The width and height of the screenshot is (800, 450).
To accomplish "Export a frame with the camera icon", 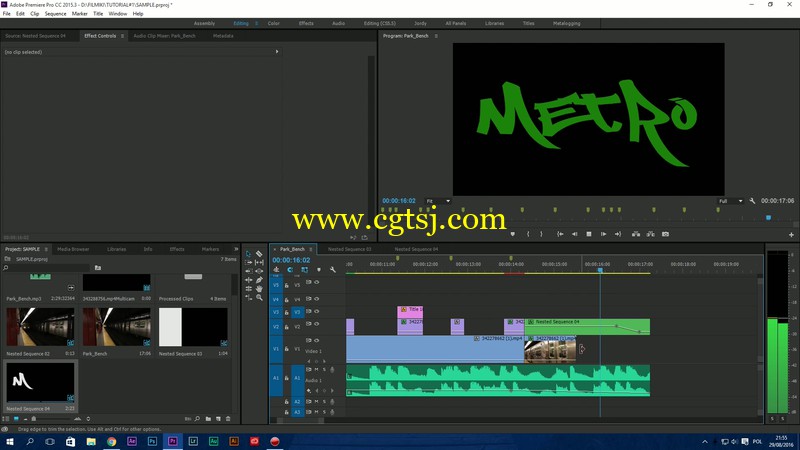I will click(665, 234).
